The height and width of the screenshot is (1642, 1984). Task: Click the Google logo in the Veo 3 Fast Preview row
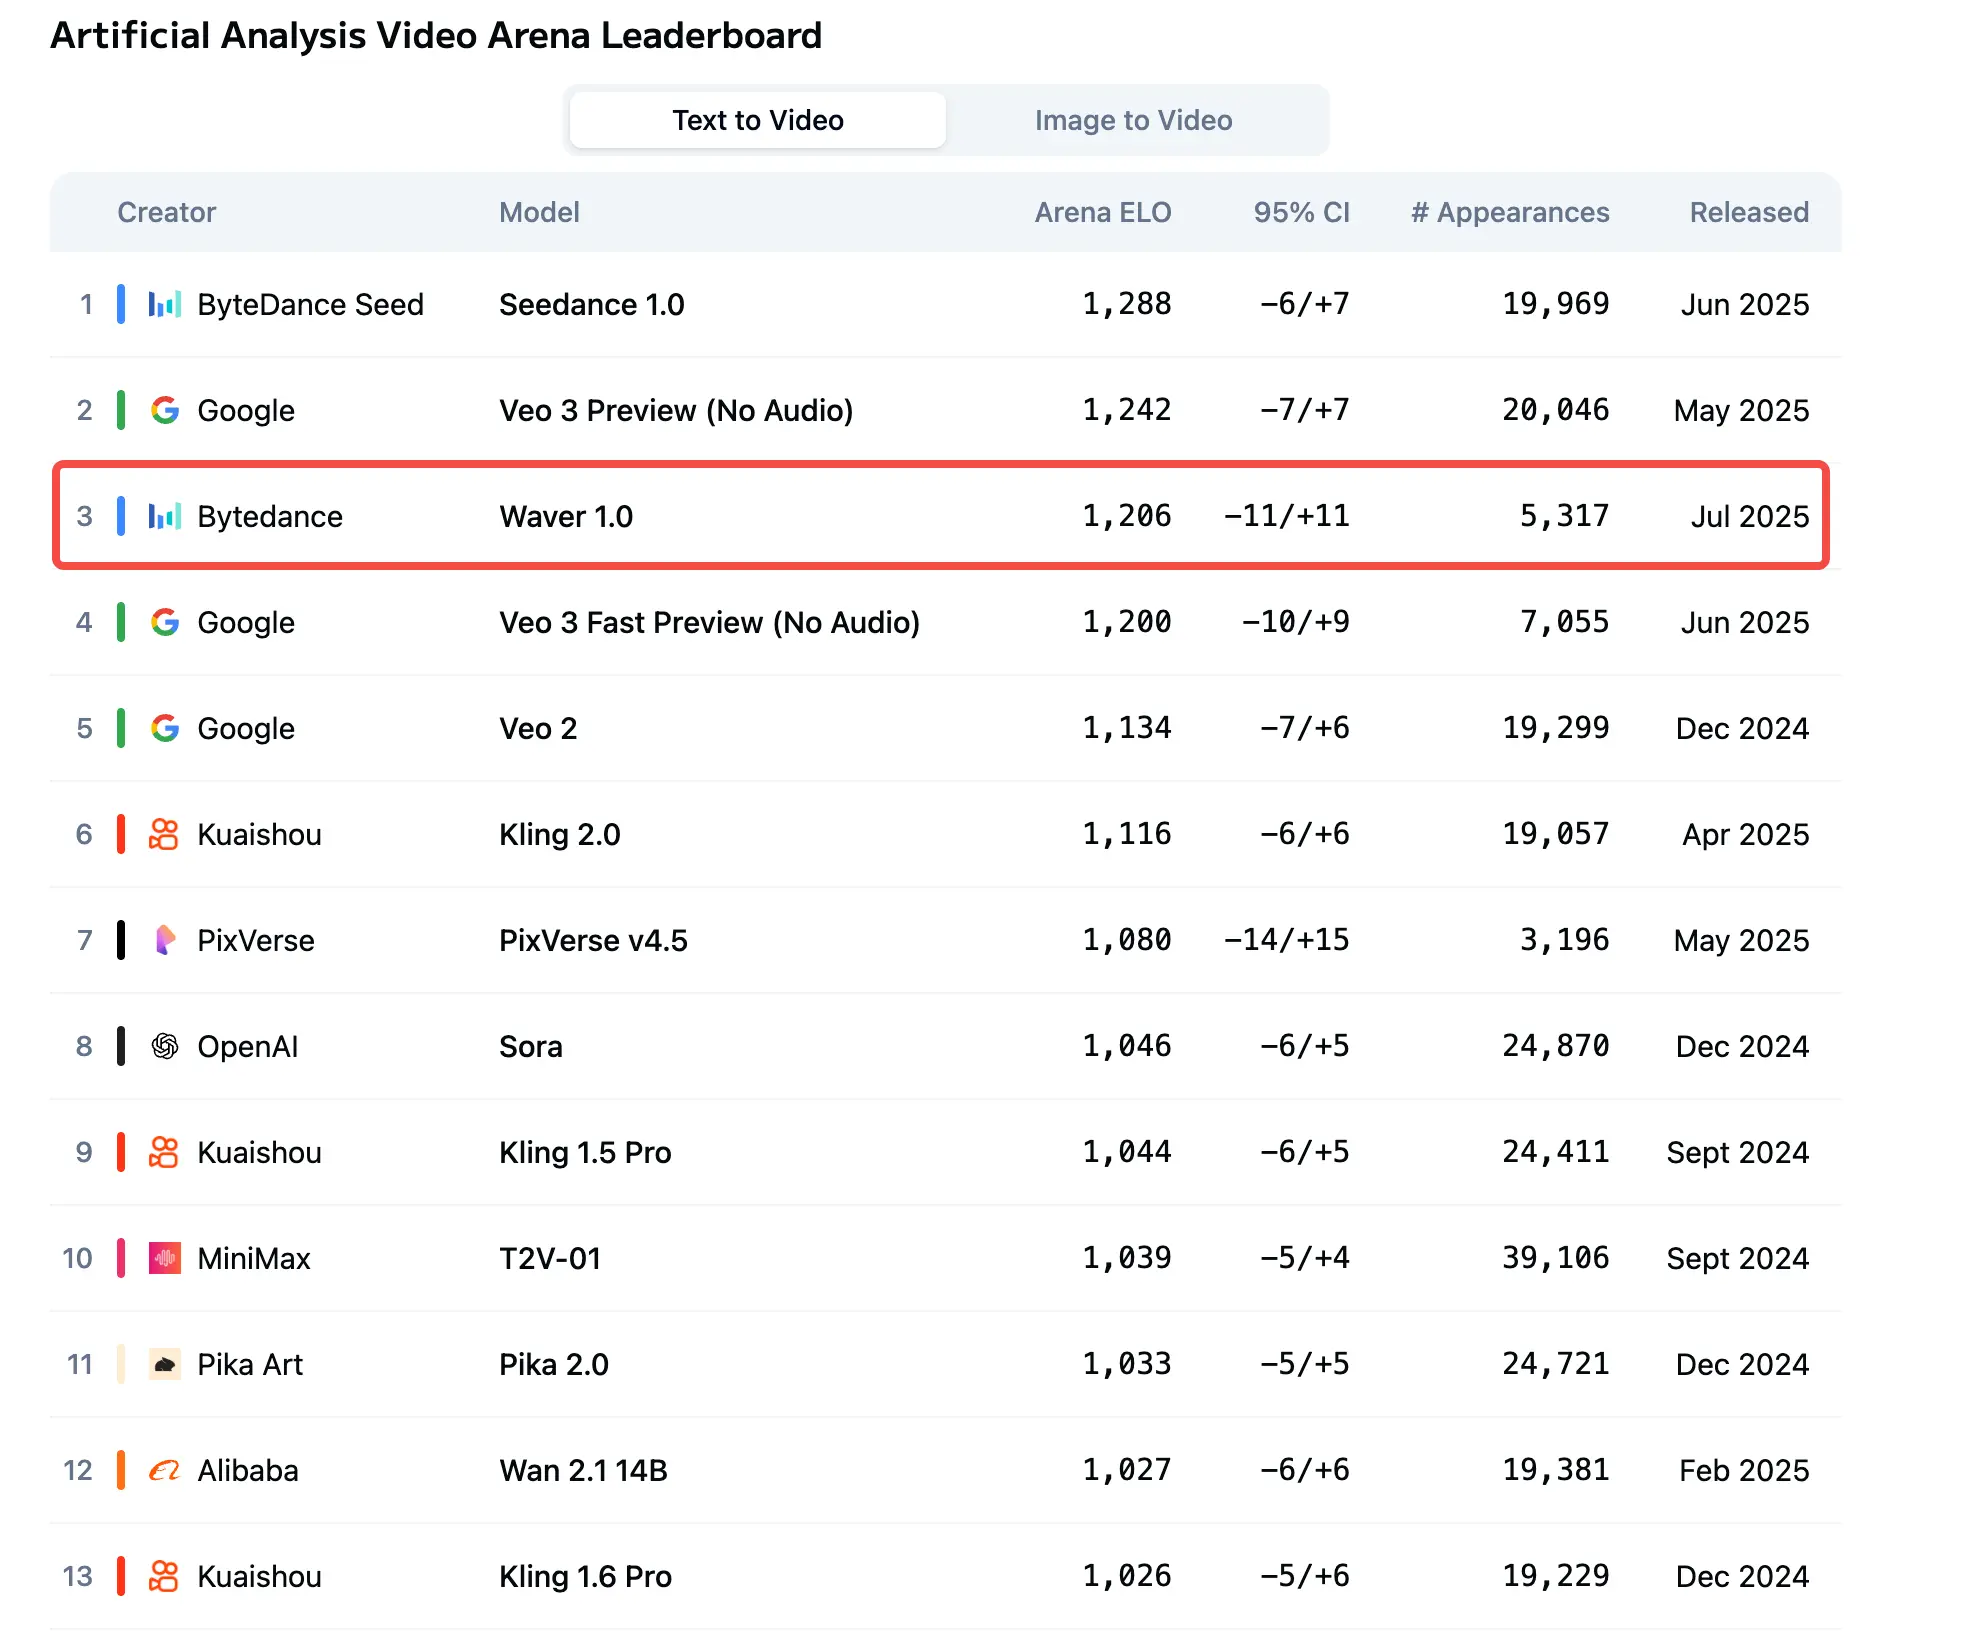click(x=165, y=622)
